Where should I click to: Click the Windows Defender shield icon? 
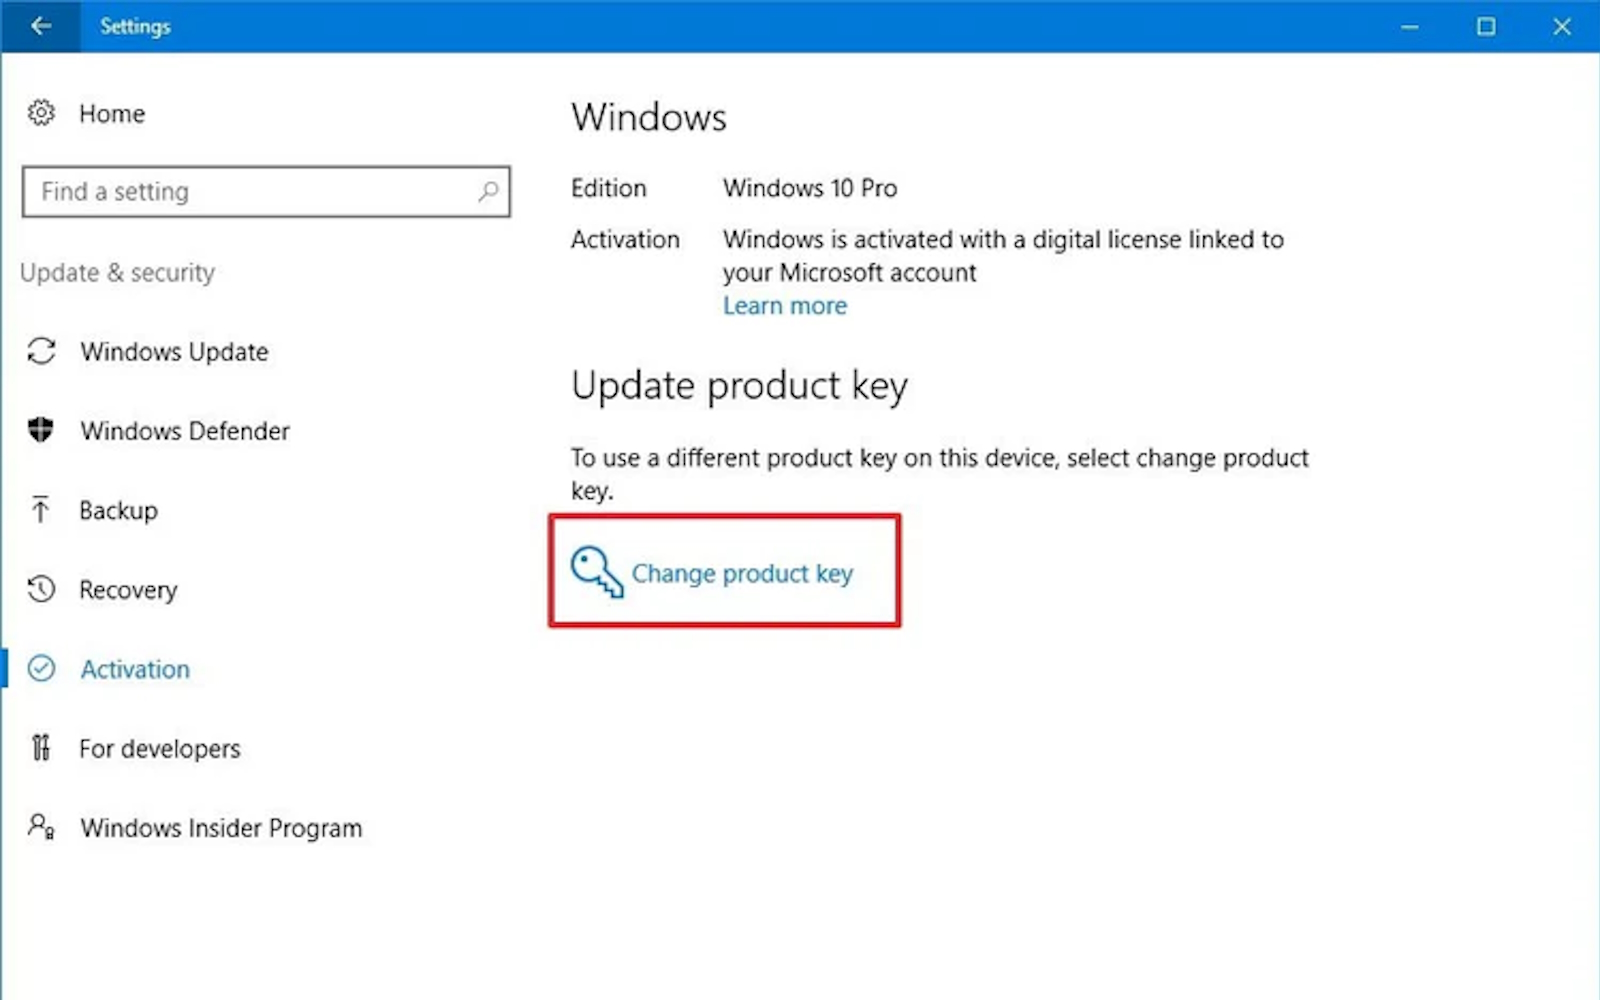[x=41, y=430]
